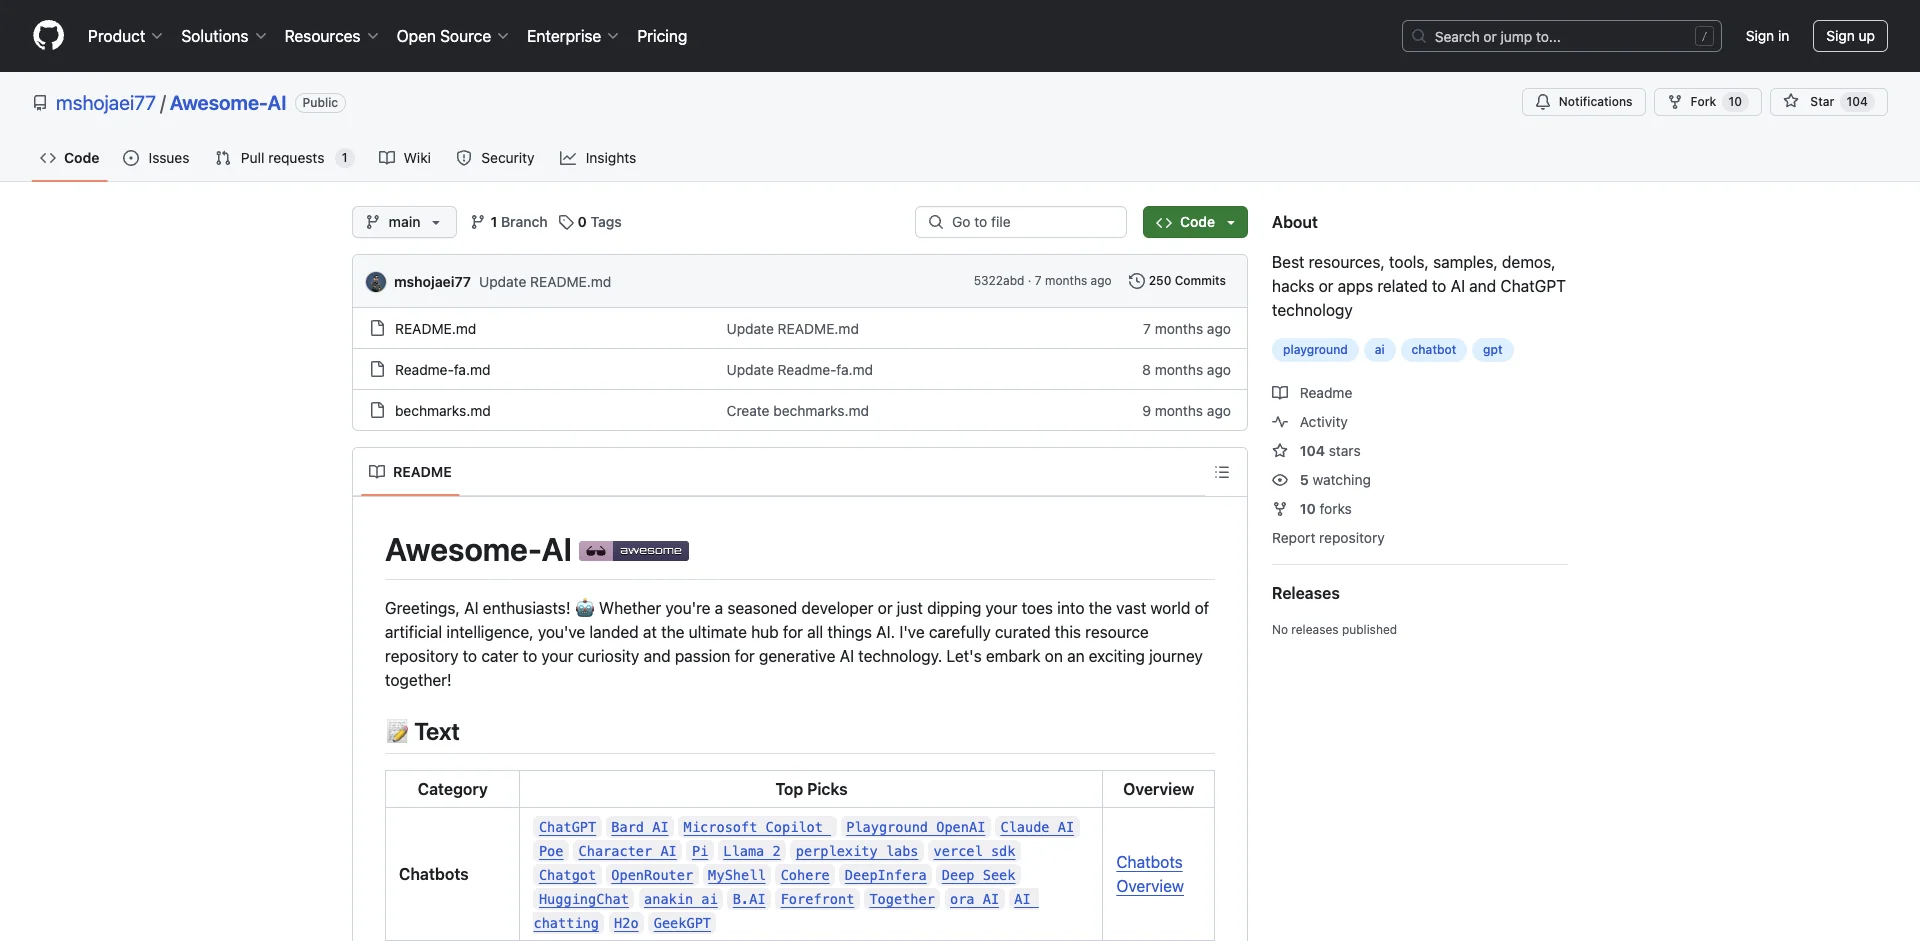Expand the Solutions menu

[x=224, y=36]
